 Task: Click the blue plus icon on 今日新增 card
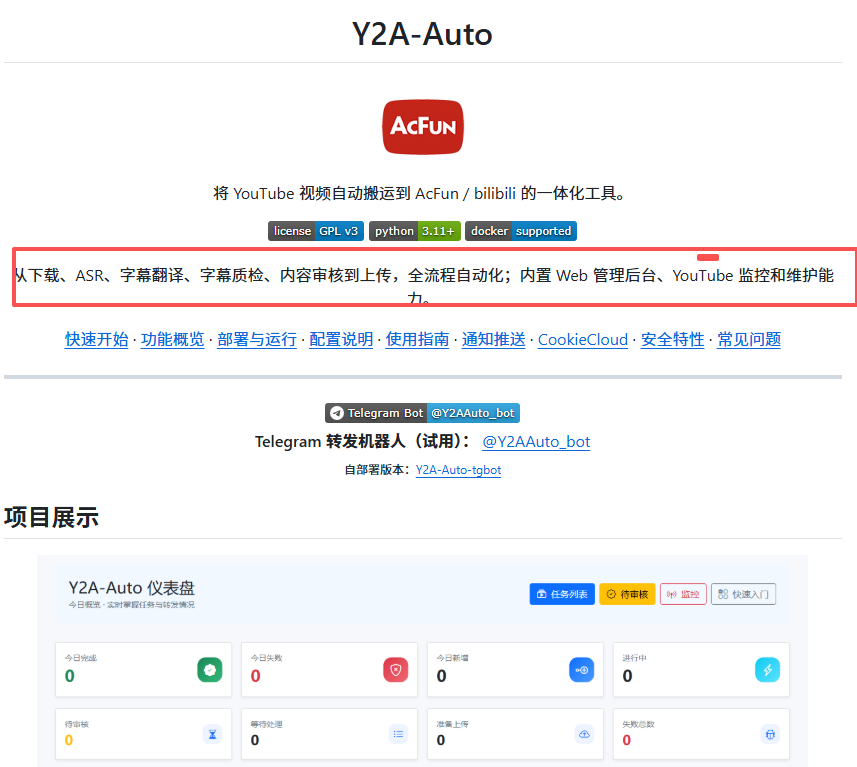point(582,670)
